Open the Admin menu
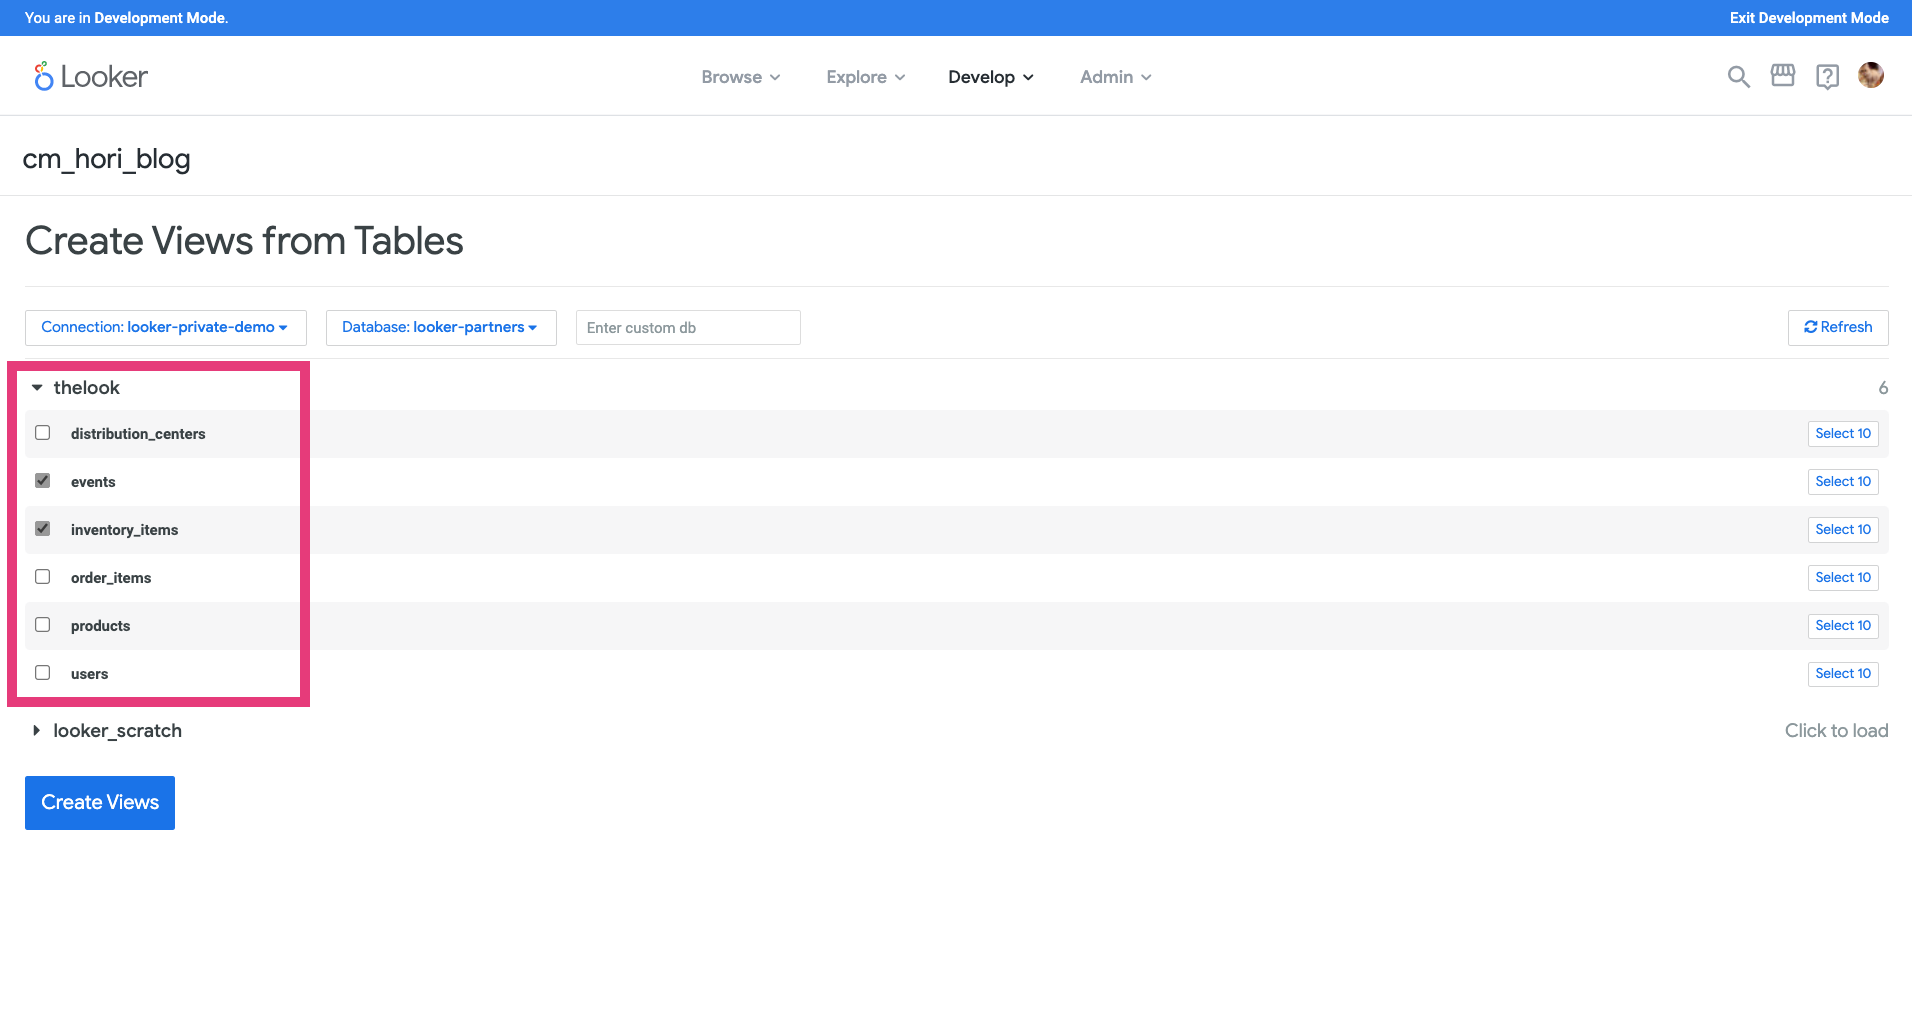Image resolution: width=1912 pixels, height=1027 pixels. pos(1113,76)
